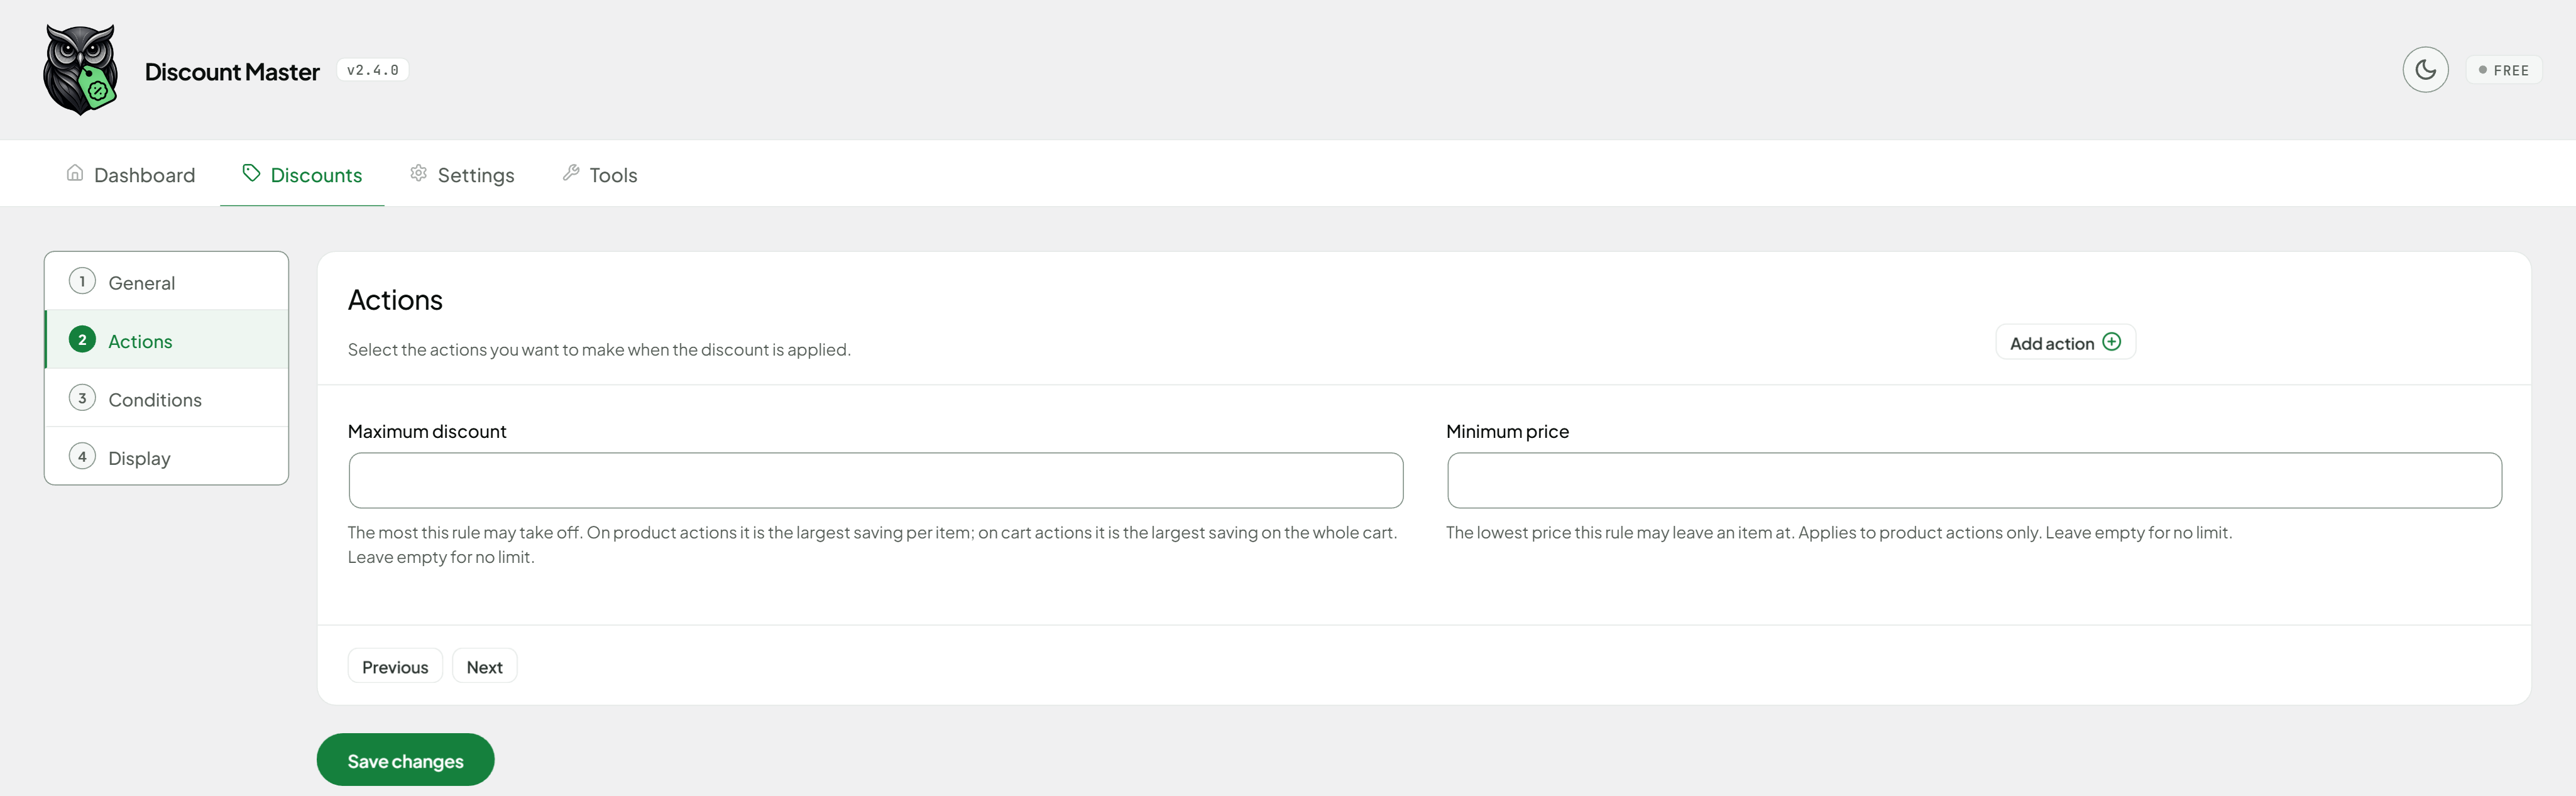
Task: Select the step 4 circle for Display
Action: [82, 457]
